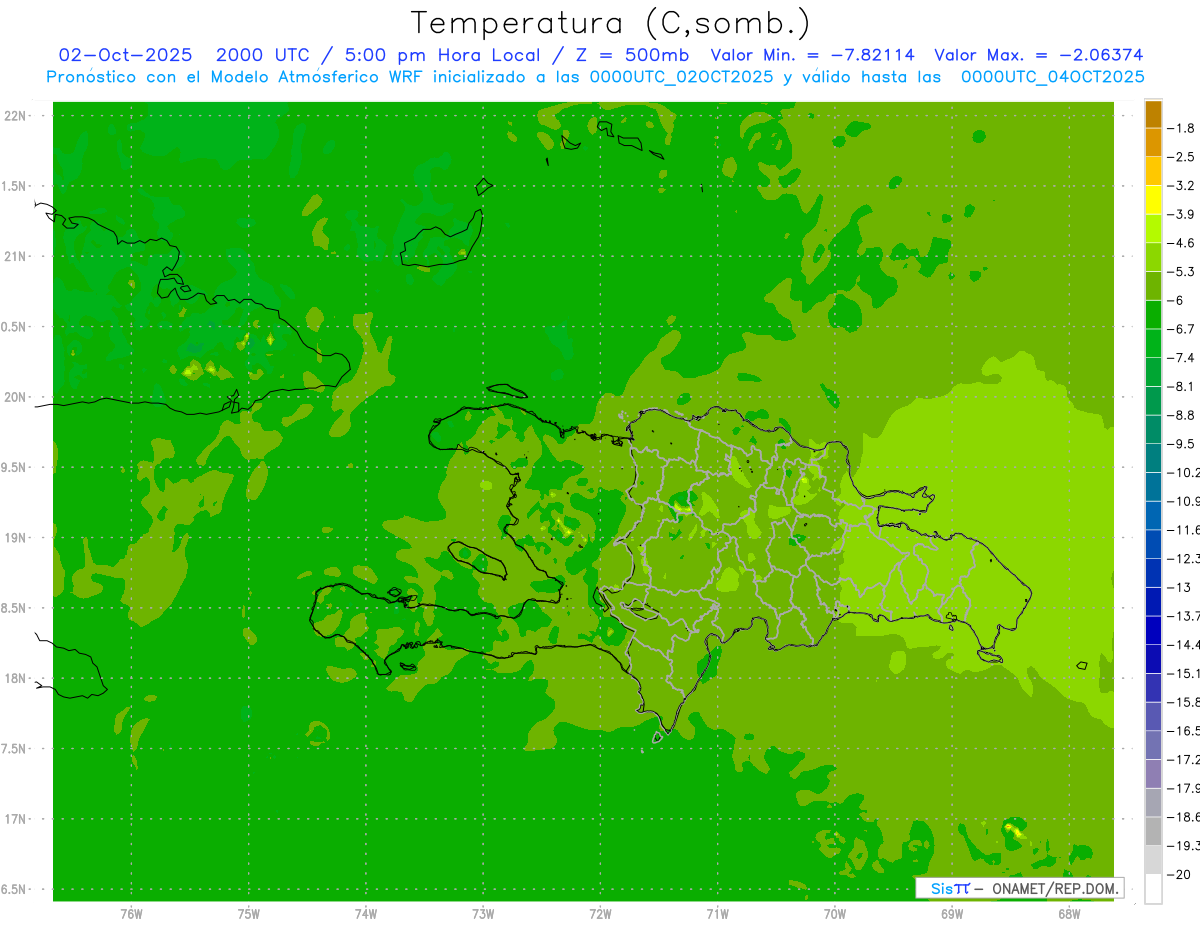Image resolution: width=1200 pixels, height=927 pixels.
Task: Click the -4.6 label on color scale
Action: tap(1183, 243)
